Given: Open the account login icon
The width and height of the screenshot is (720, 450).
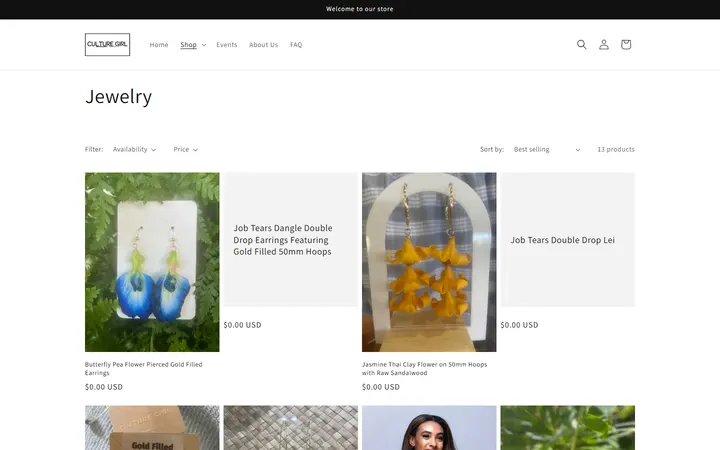Looking at the screenshot, I should pyautogui.click(x=604, y=45).
